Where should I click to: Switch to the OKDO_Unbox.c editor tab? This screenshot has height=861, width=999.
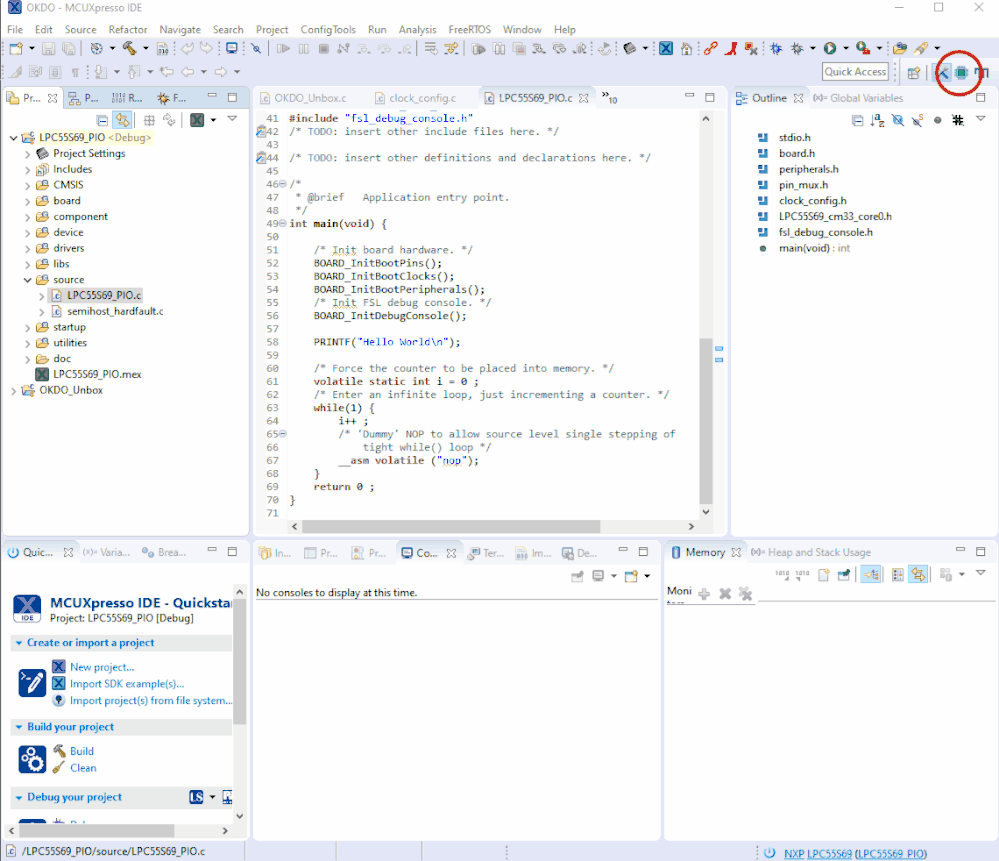tap(303, 98)
